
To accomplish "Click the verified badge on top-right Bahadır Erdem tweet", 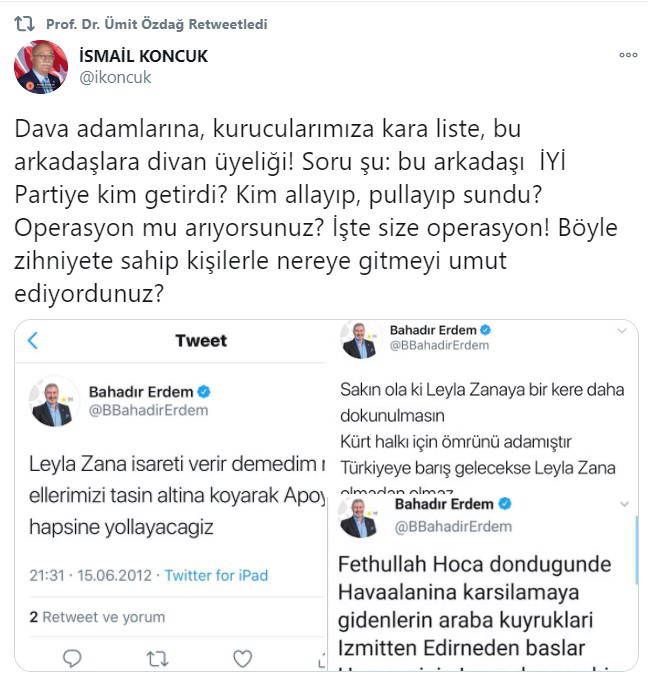I will pos(485,330).
